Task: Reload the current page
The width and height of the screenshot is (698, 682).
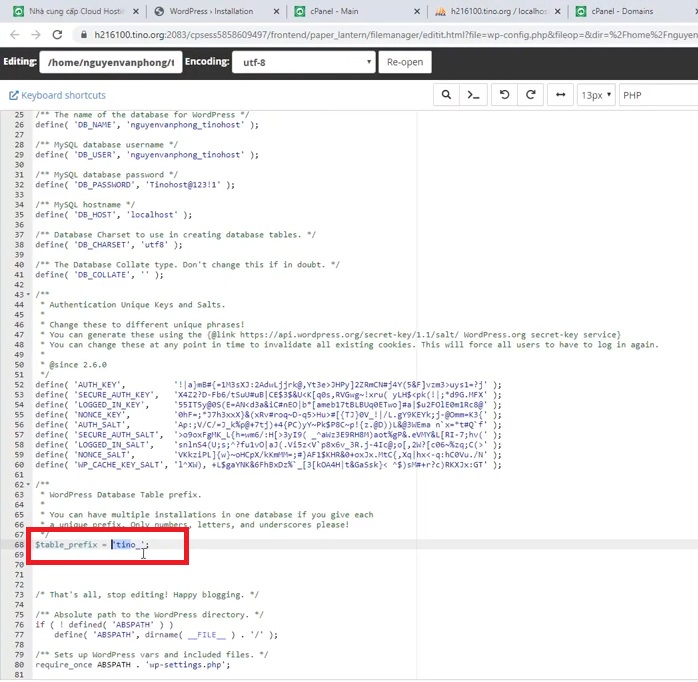Action: 57,35
